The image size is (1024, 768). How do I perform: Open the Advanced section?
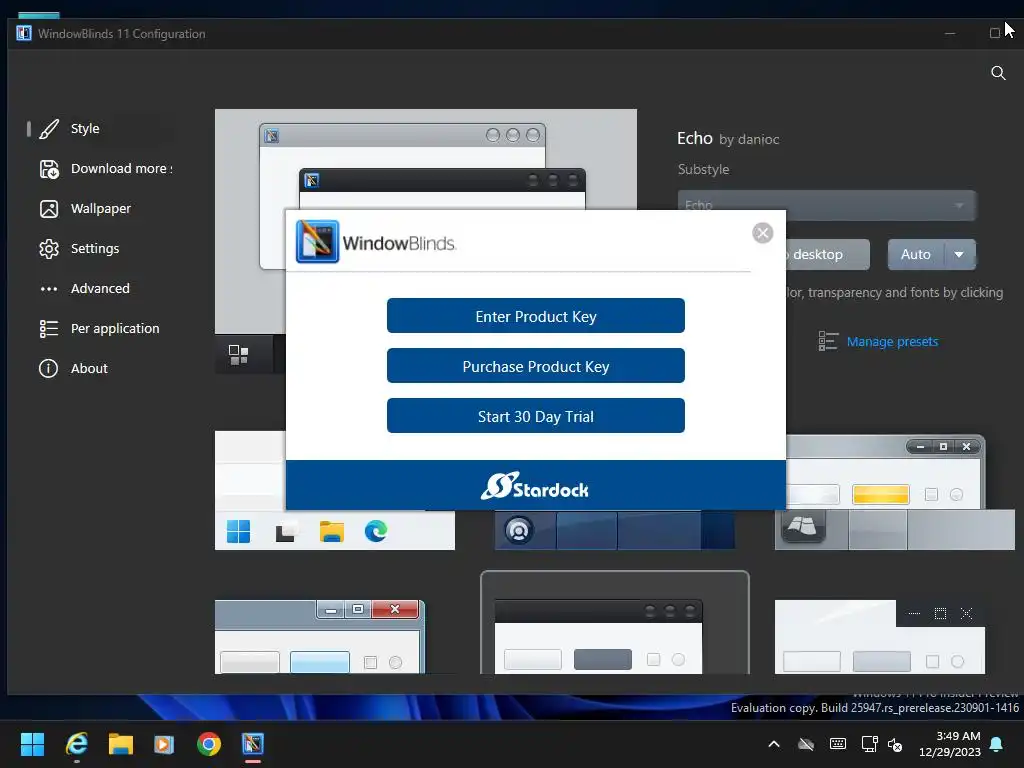point(101,288)
